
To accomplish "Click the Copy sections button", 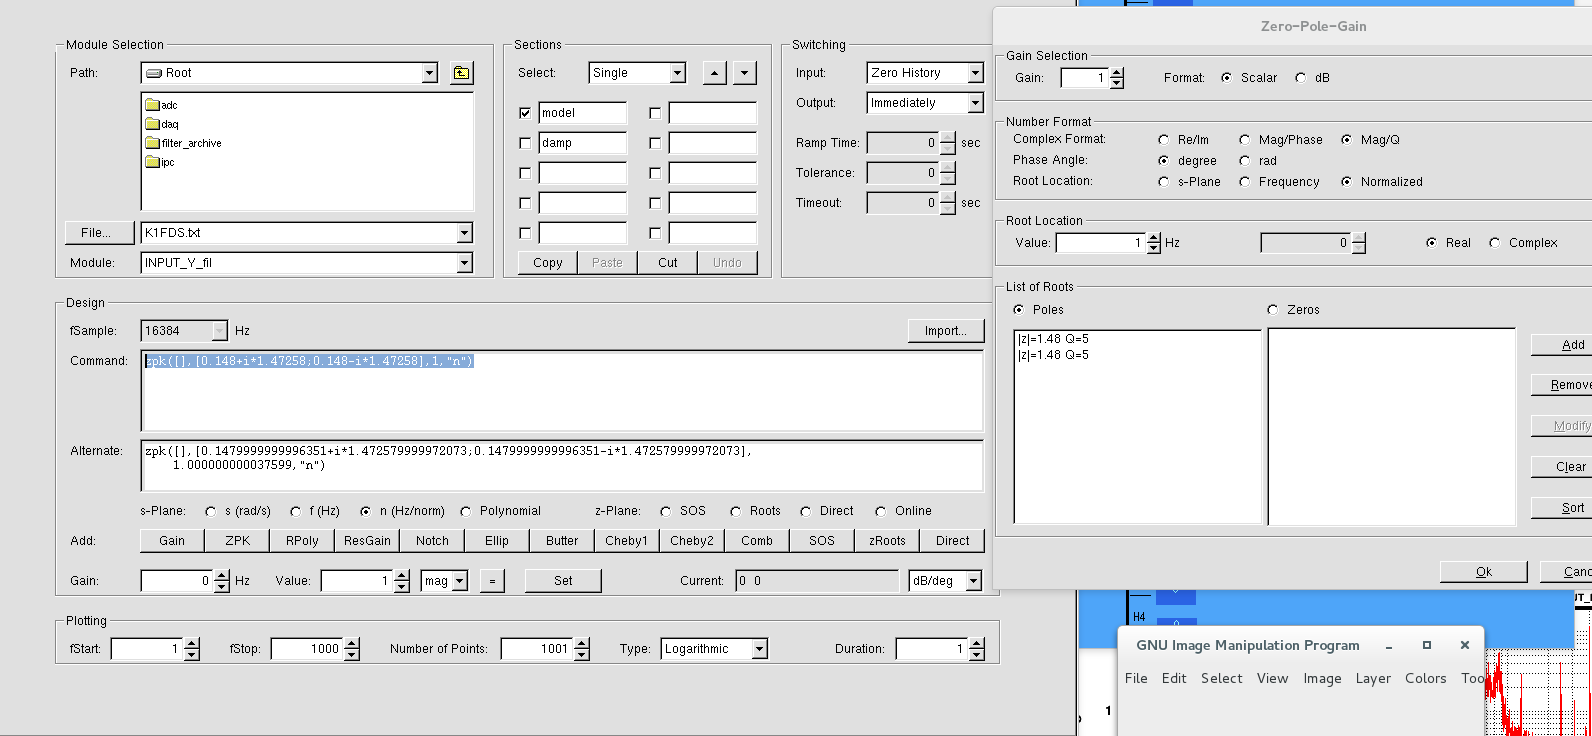I will pyautogui.click(x=548, y=263).
